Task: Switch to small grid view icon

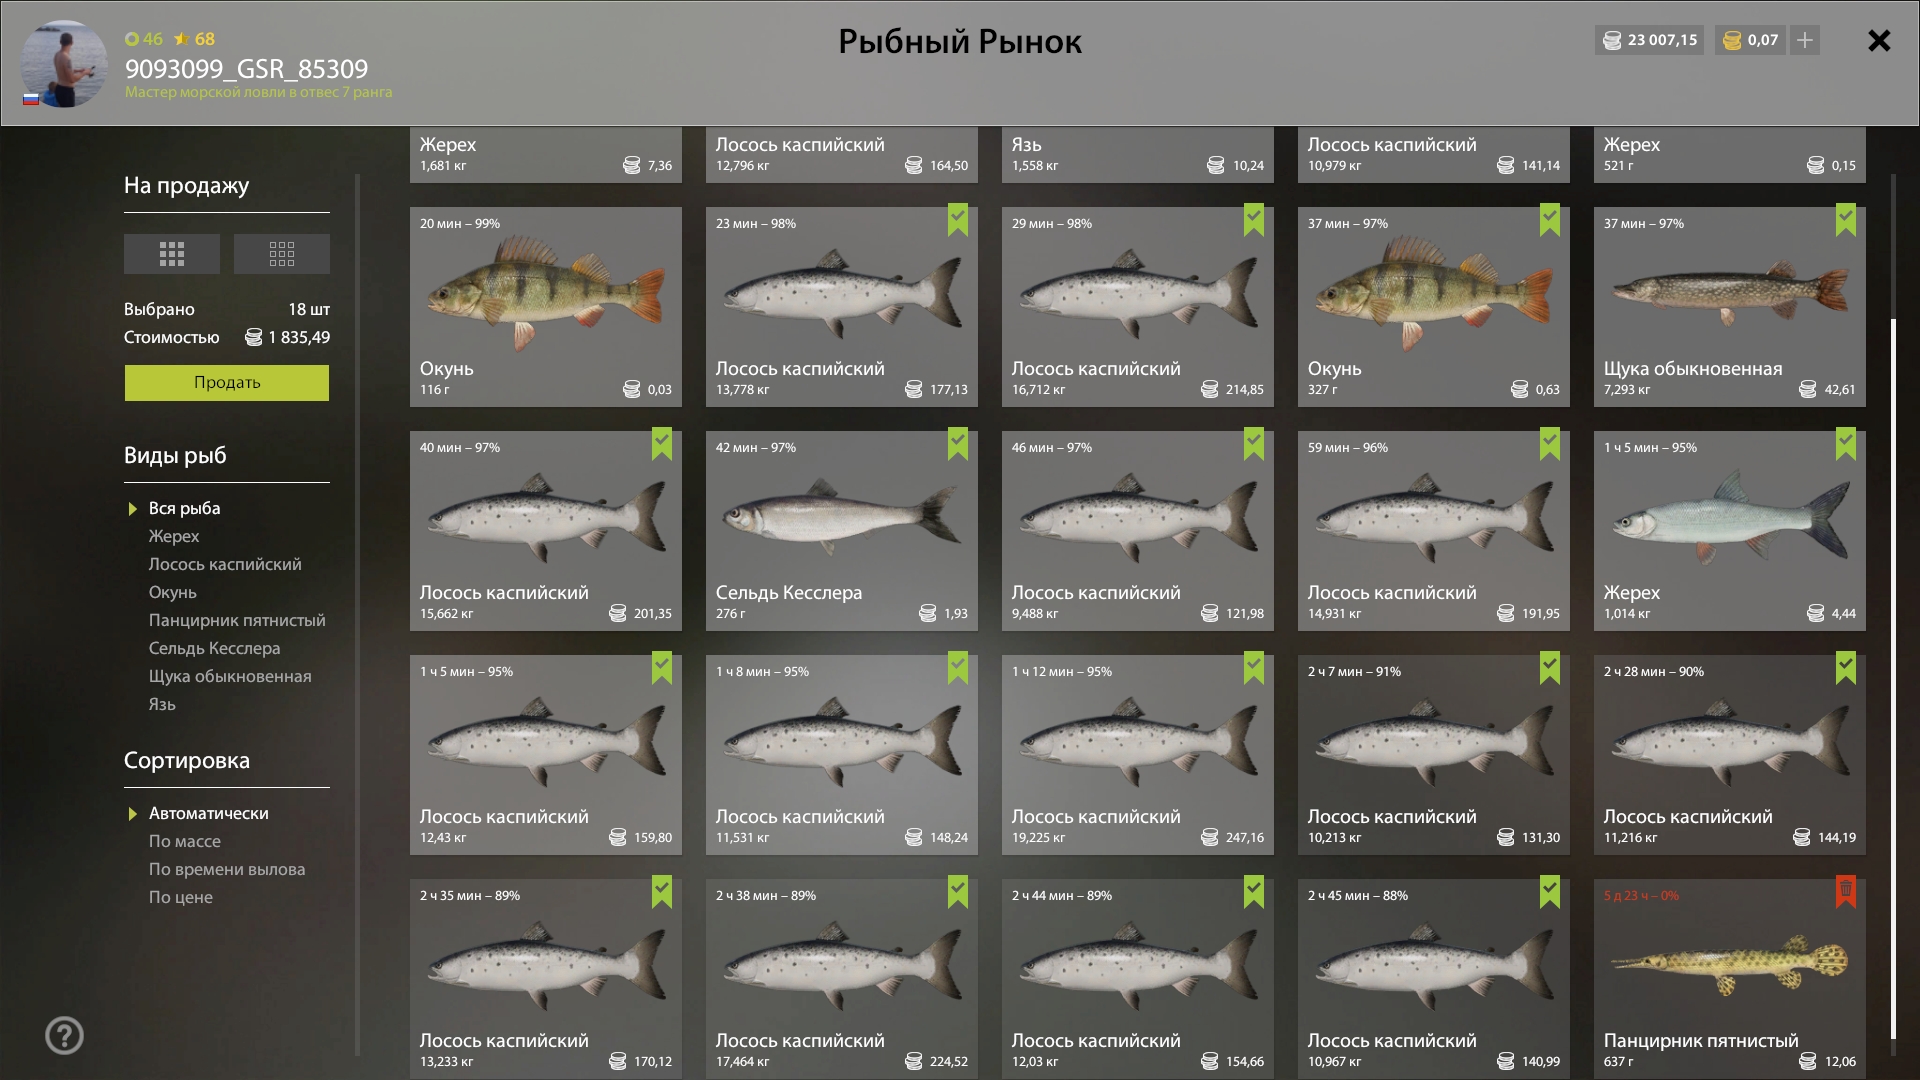Action: click(282, 254)
